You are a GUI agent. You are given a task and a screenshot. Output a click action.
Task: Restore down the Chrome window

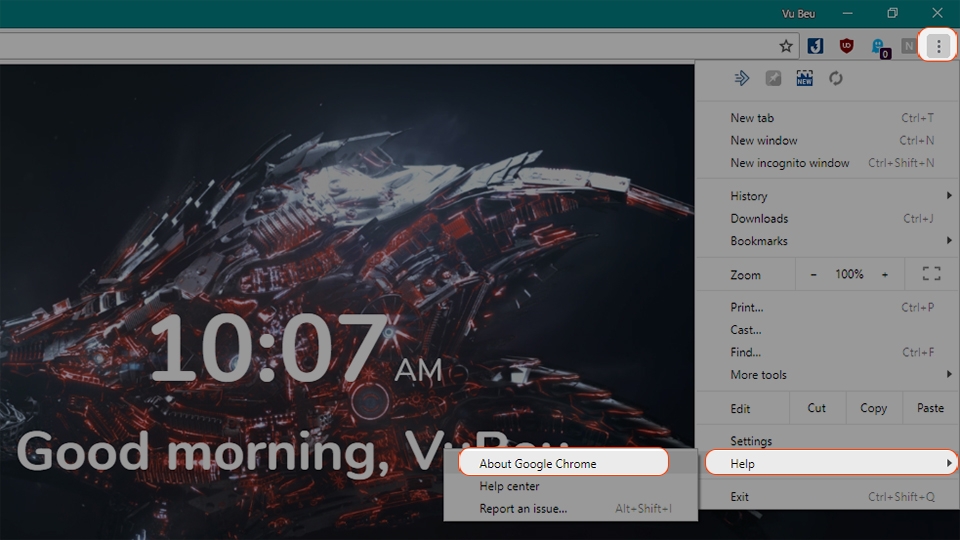pos(893,13)
